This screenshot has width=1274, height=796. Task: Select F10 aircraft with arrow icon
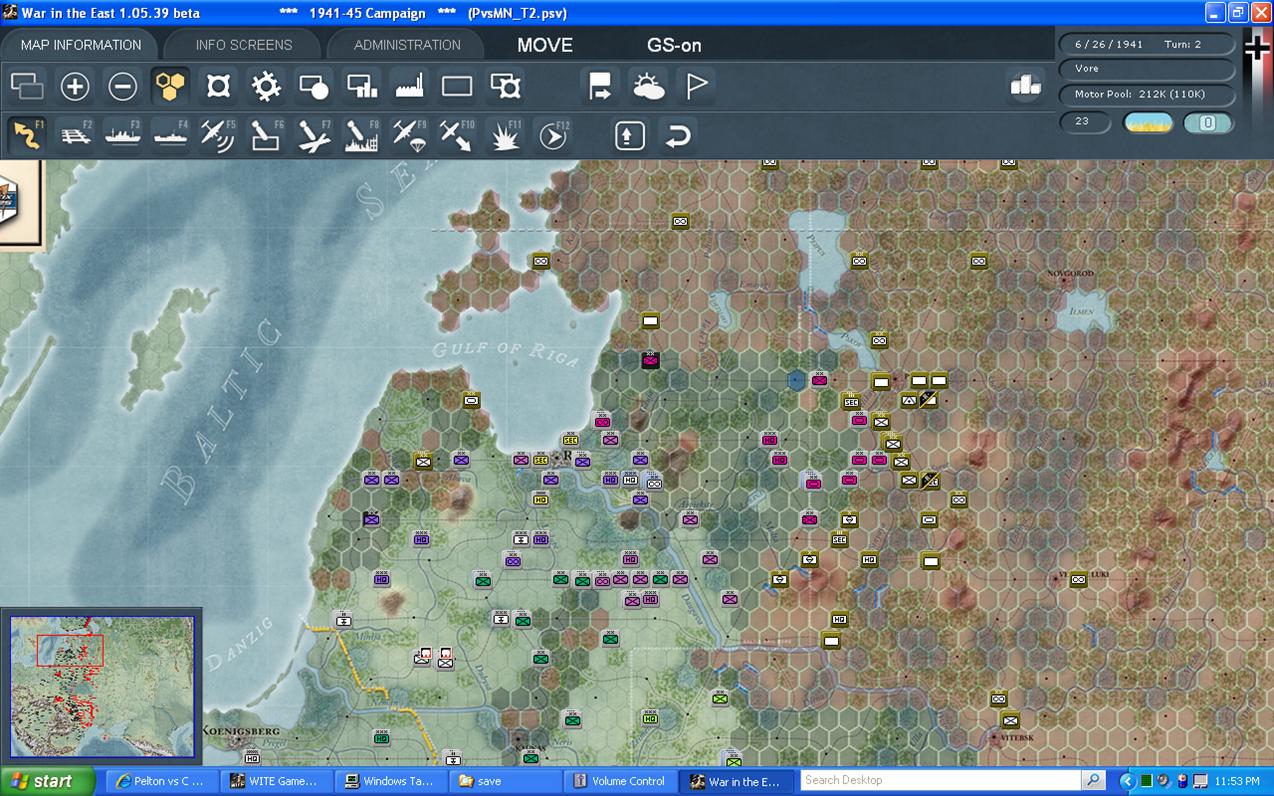pos(457,134)
